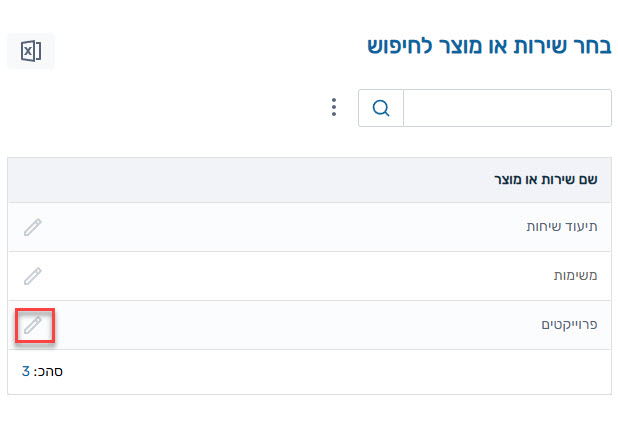Image resolution: width=618 pixels, height=443 pixels.
Task: Click the סהכ total label
Action: coord(48,372)
